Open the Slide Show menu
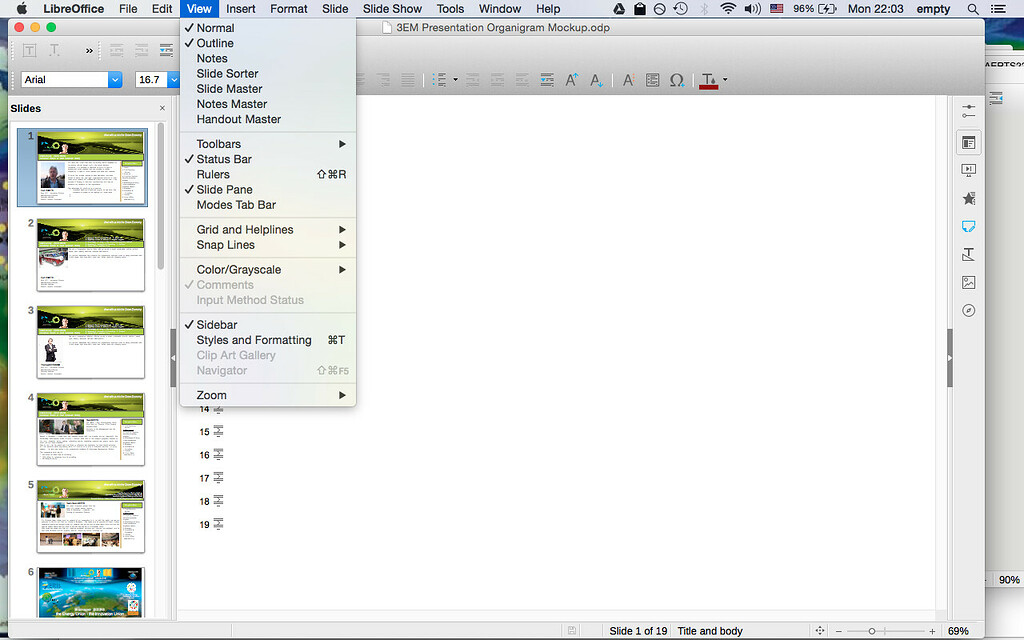The image size is (1024, 640). [392, 9]
